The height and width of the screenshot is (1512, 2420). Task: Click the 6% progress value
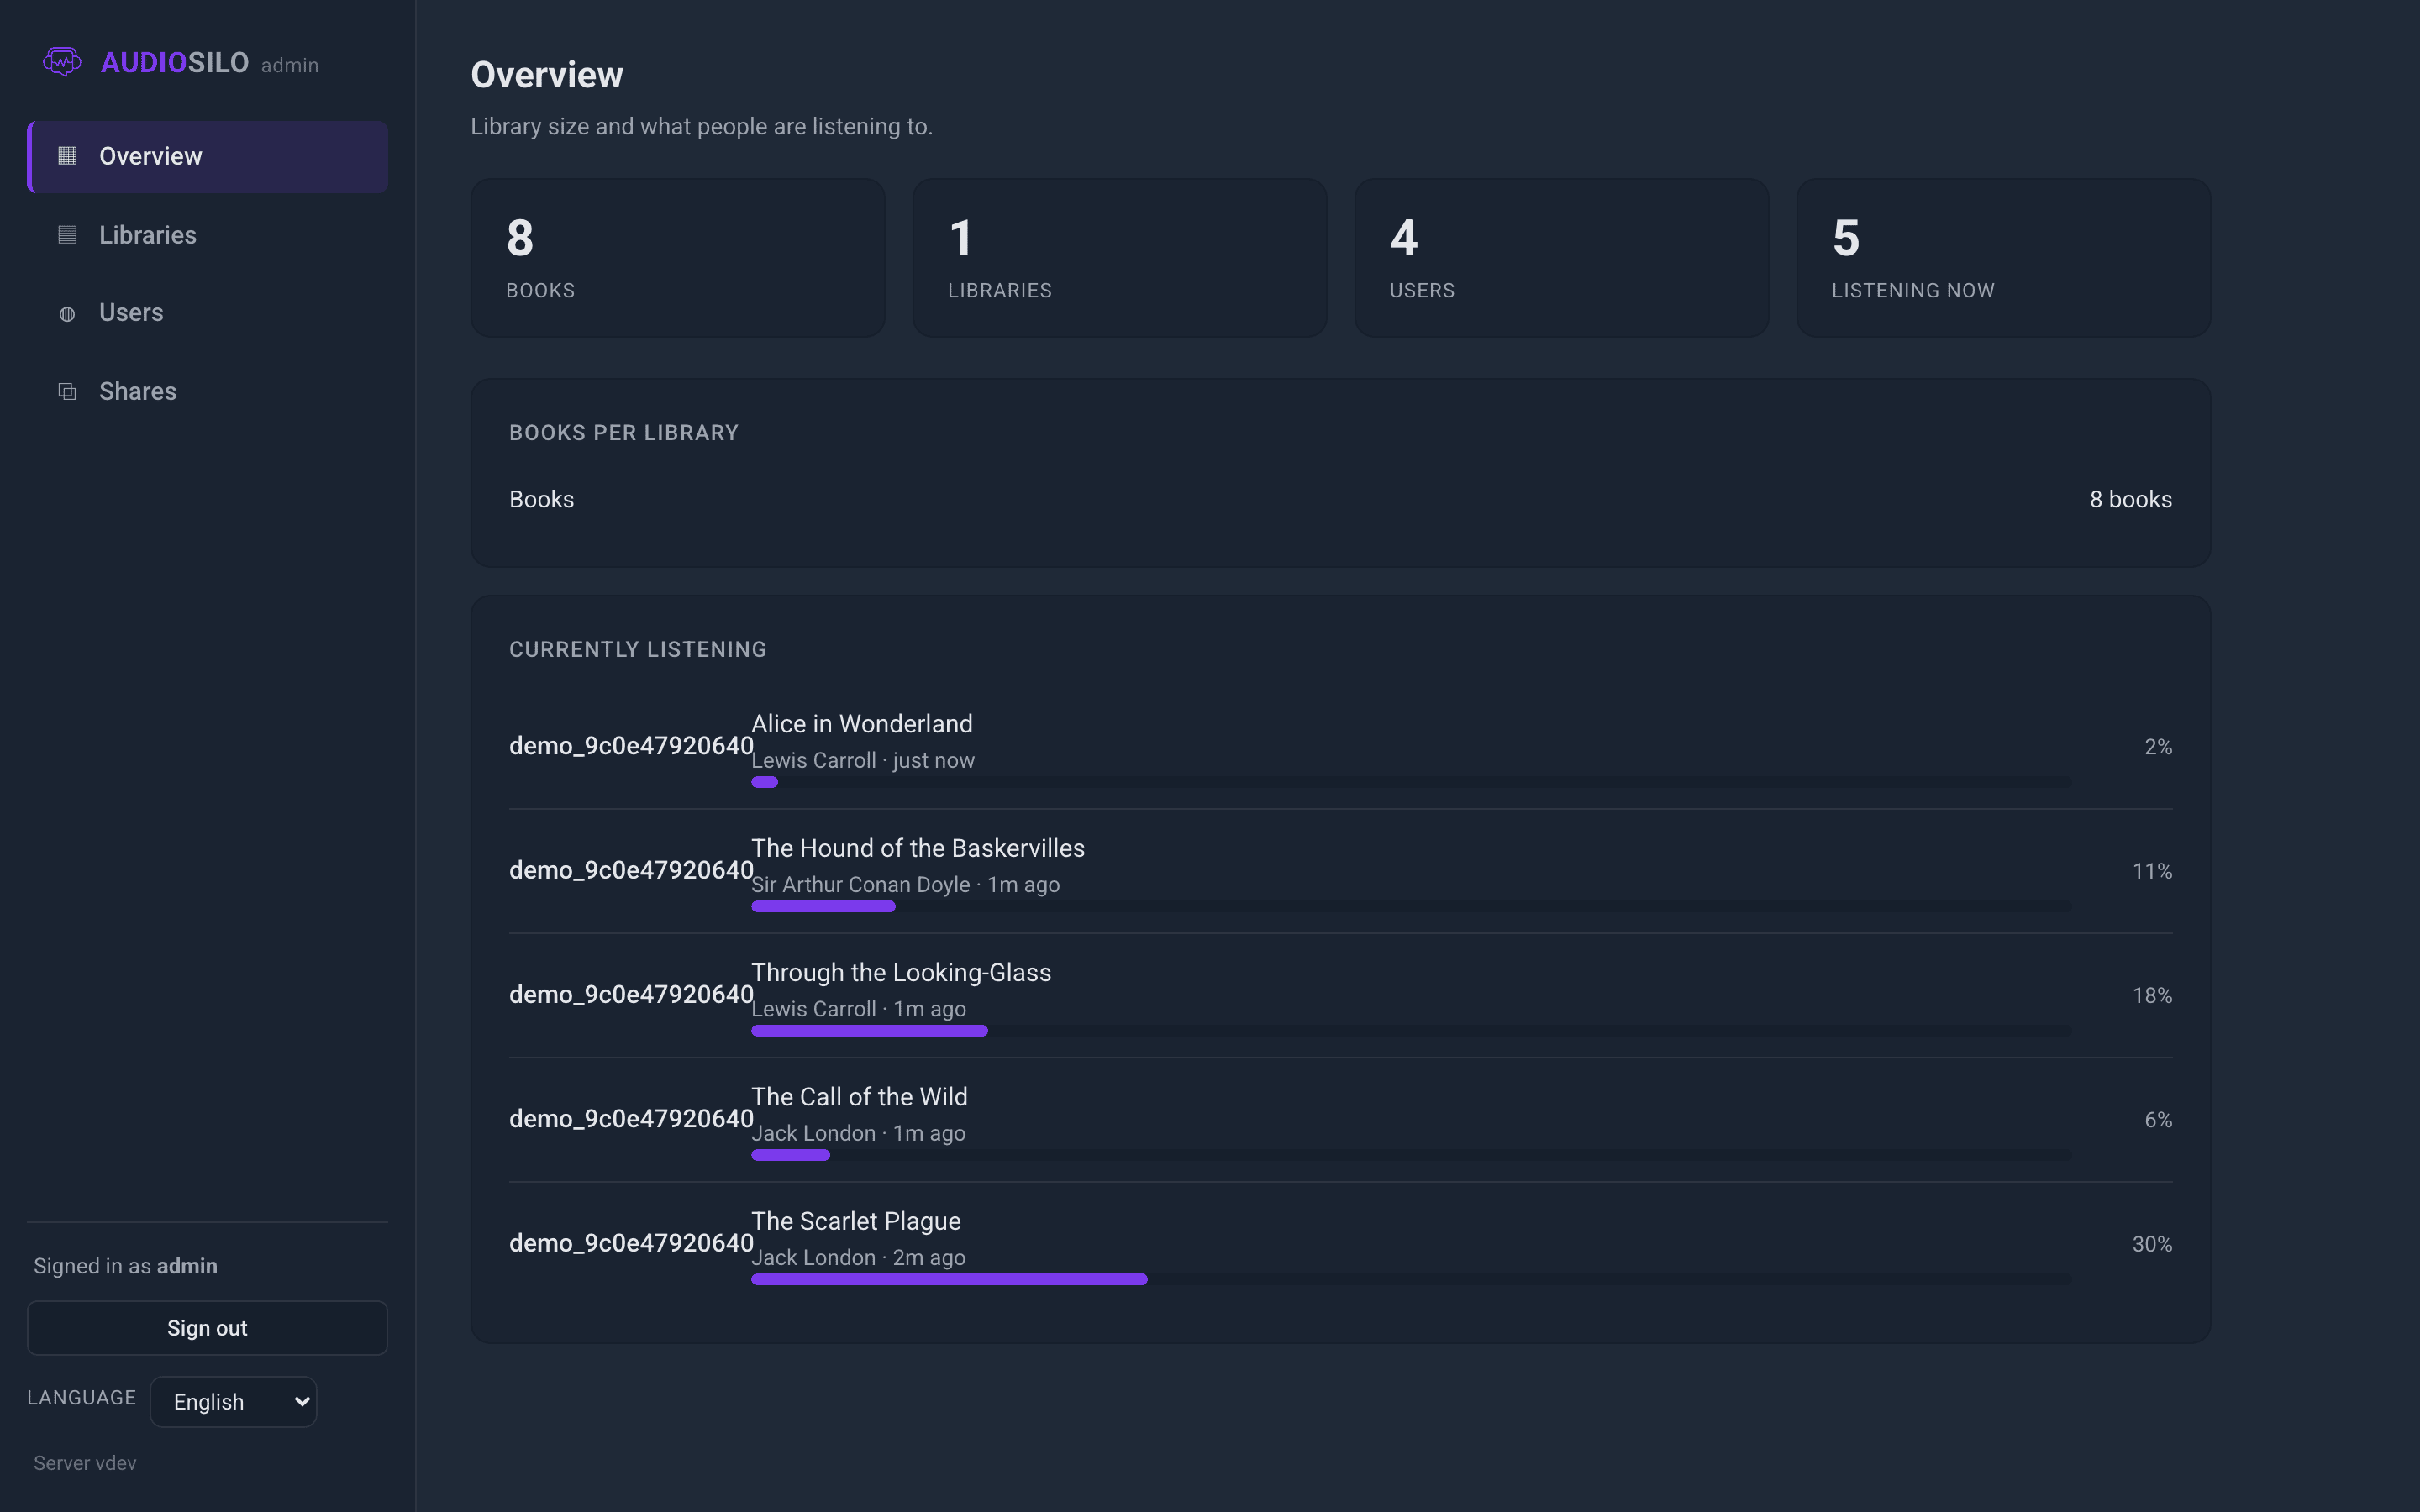(2158, 1120)
